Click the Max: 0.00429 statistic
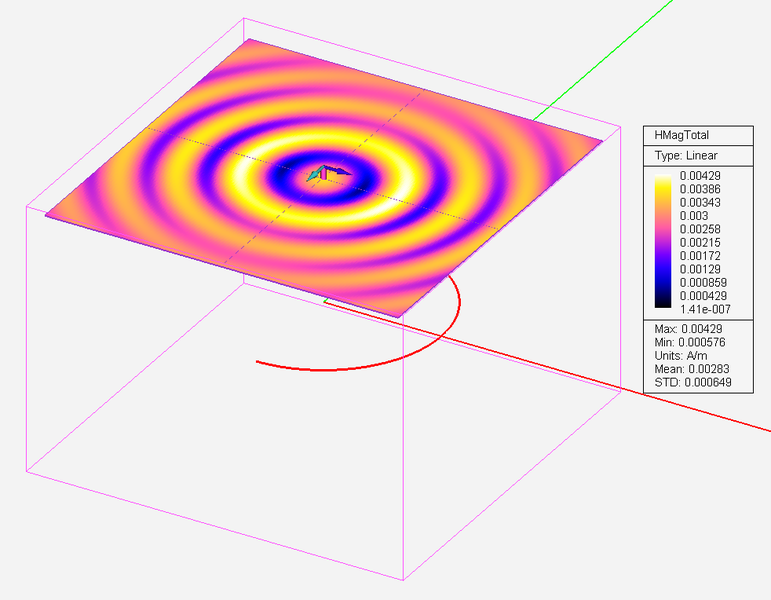Screen dimensions: 771x600 tap(687, 330)
